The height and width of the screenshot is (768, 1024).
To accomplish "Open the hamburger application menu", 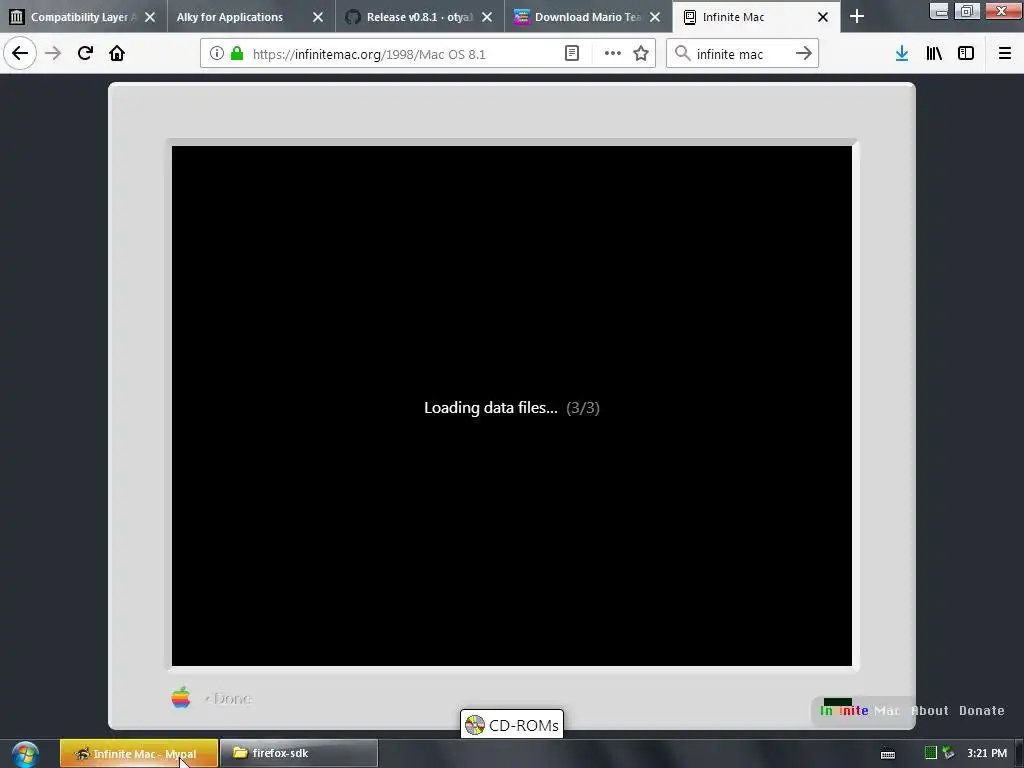I will click(x=1005, y=54).
